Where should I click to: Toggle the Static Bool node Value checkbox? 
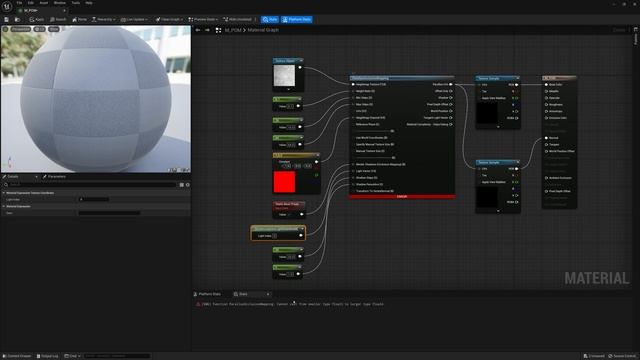(x=290, y=214)
